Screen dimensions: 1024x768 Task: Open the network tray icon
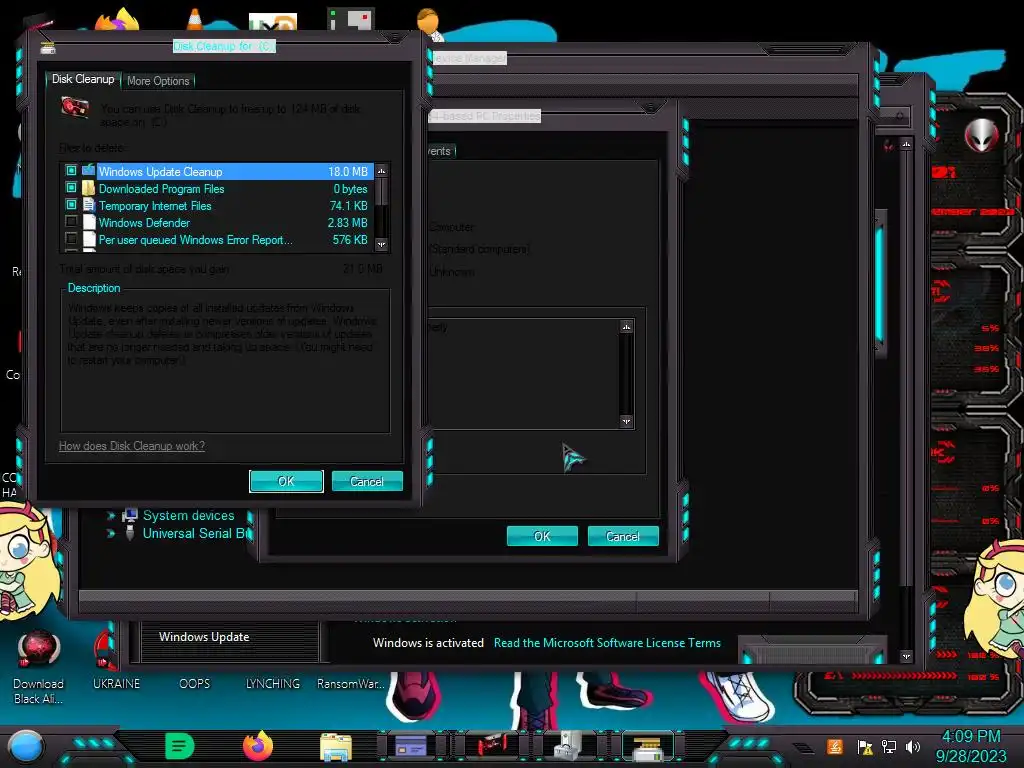[889, 747]
